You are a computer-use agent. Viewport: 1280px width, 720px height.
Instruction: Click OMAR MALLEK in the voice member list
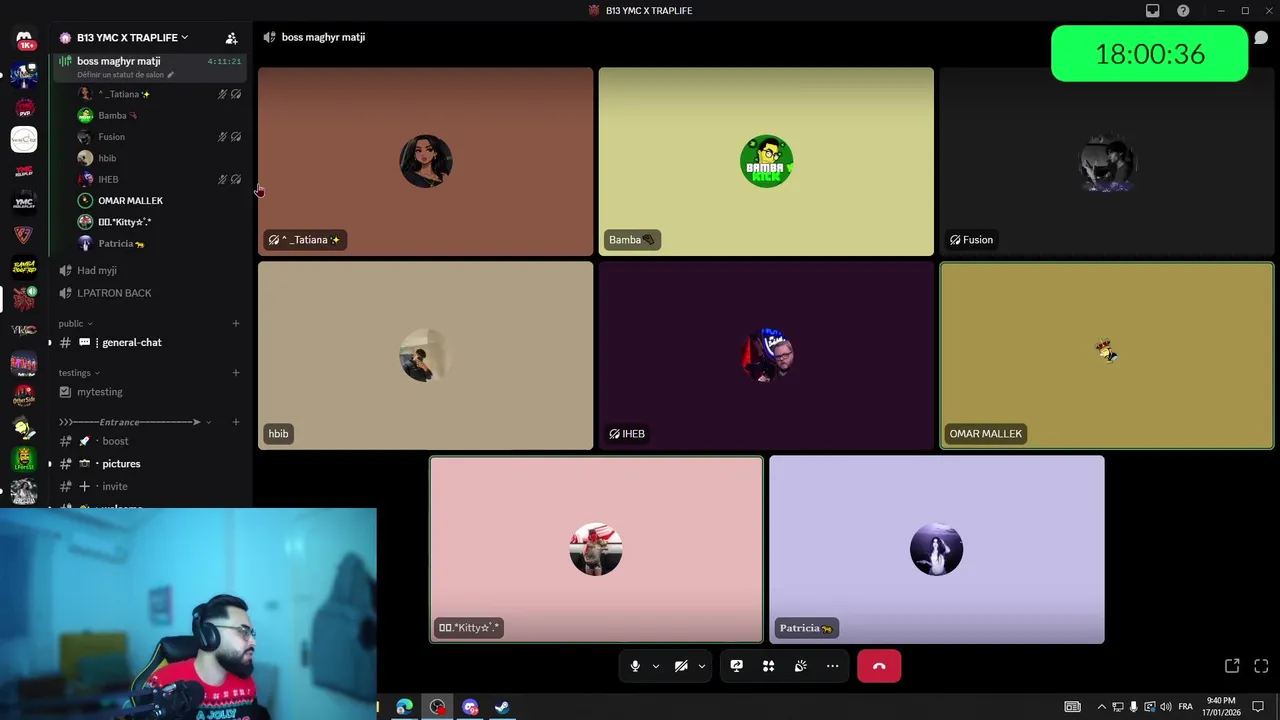point(160,201)
